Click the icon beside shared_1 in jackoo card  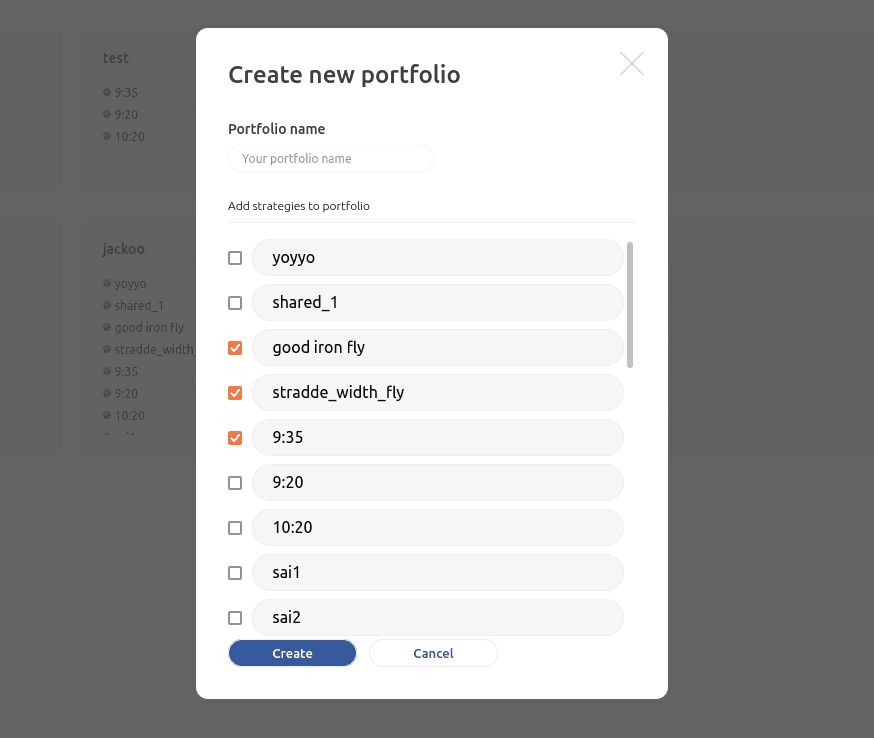point(106,305)
